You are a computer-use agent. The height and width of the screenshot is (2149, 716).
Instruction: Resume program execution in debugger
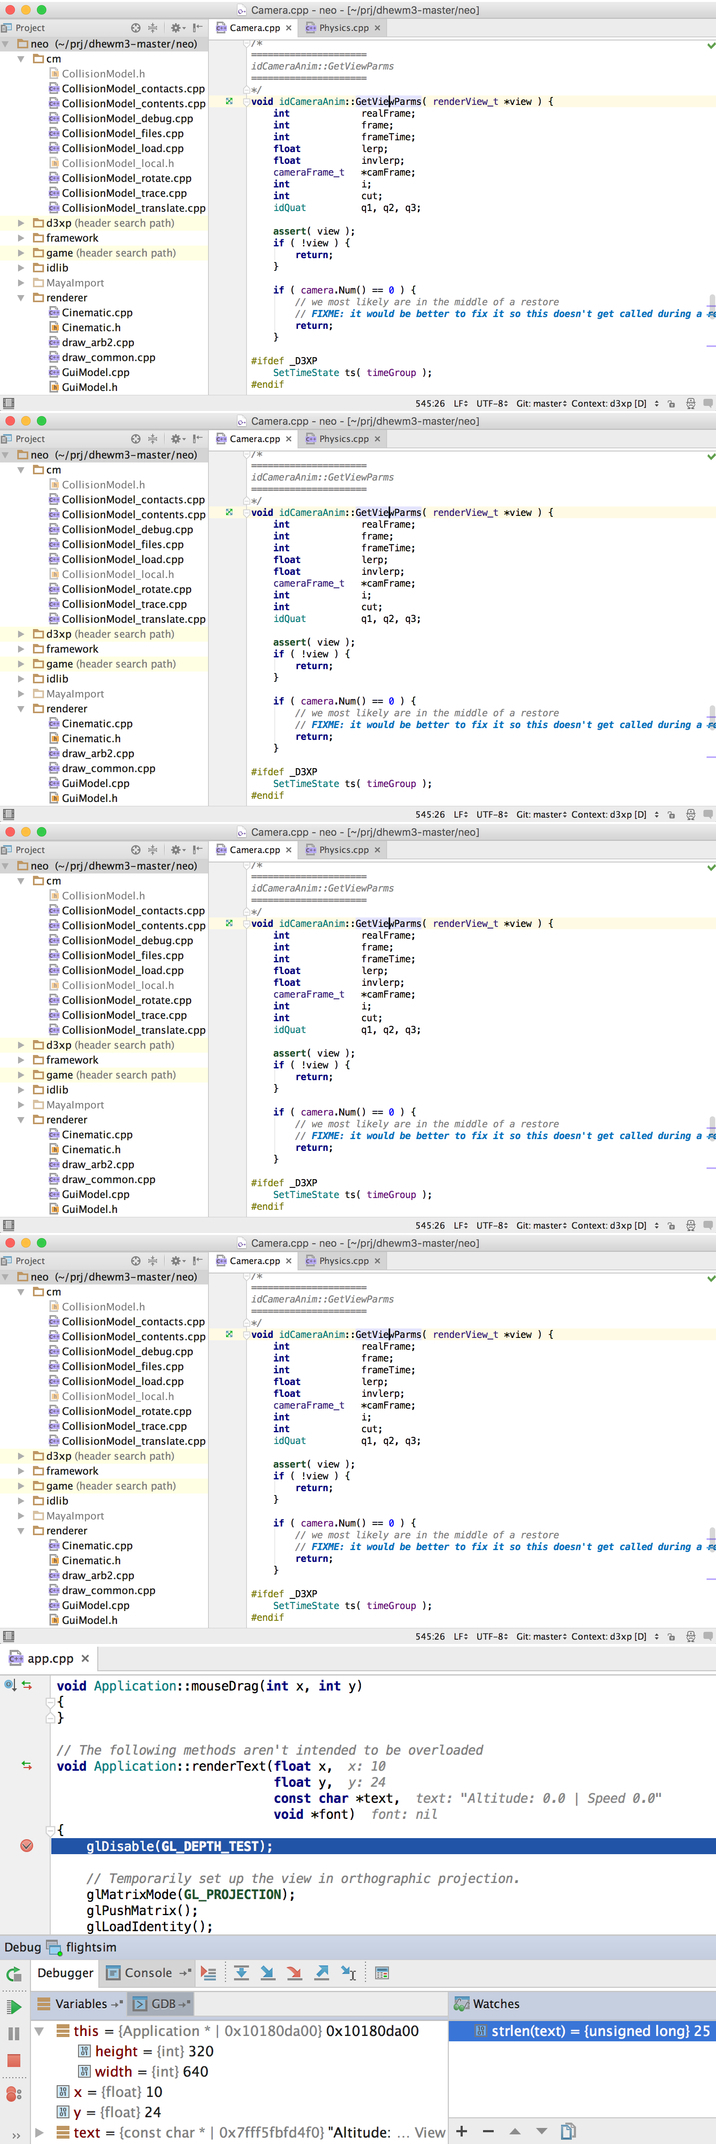pos(13,2006)
